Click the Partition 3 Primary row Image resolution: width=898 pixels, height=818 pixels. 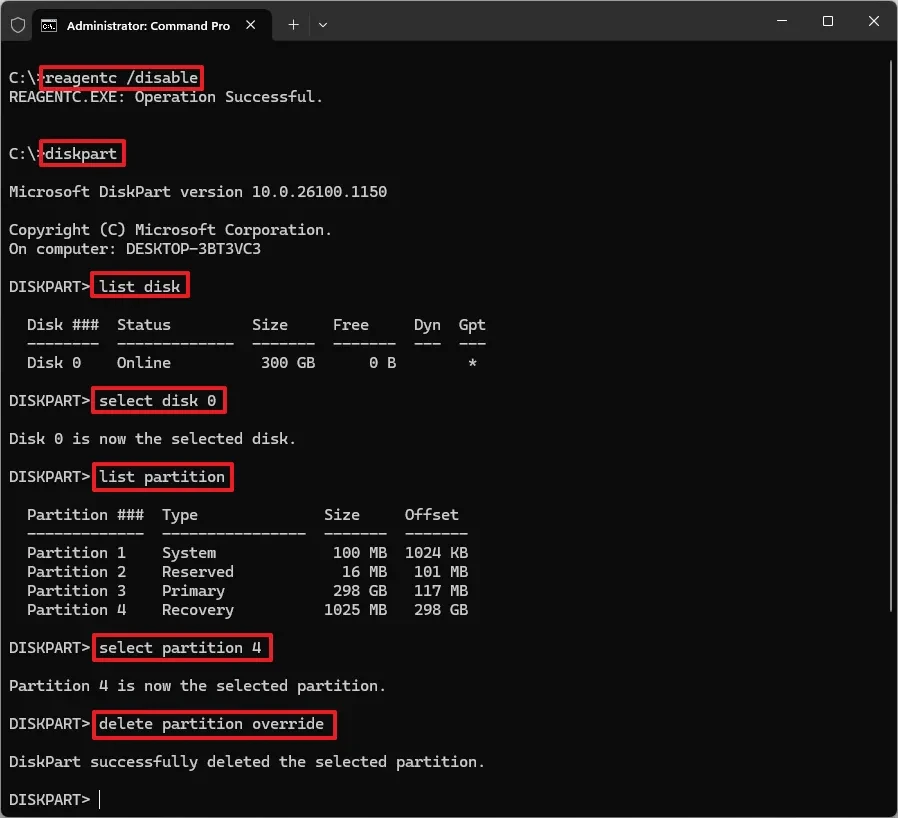tap(247, 591)
